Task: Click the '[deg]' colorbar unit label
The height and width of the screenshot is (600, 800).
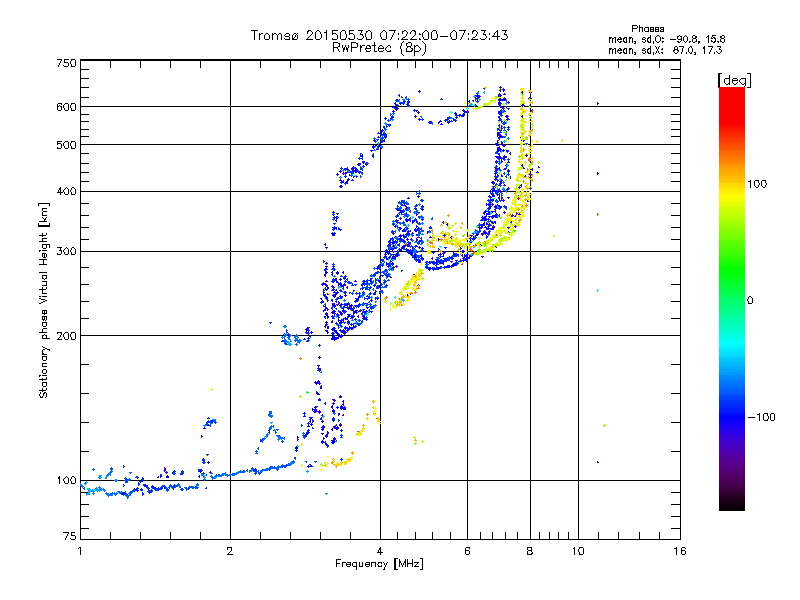Action: pyautogui.click(x=734, y=80)
